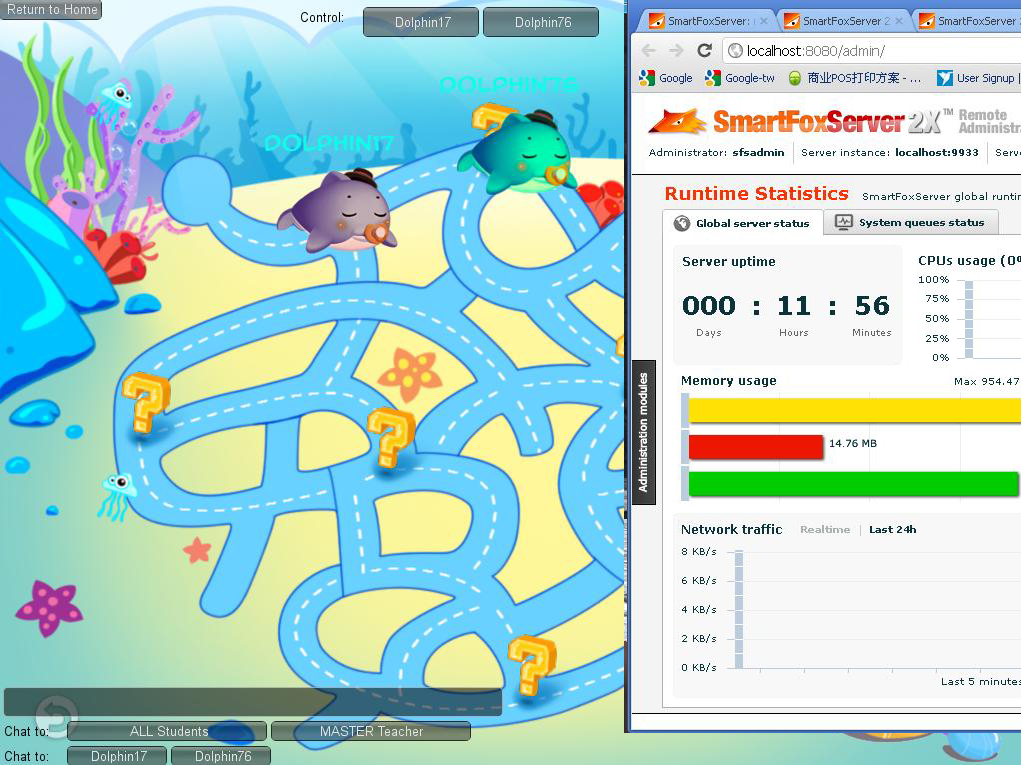Toggle network traffic to Realtime view
This screenshot has height=765, width=1021.
coord(824,530)
